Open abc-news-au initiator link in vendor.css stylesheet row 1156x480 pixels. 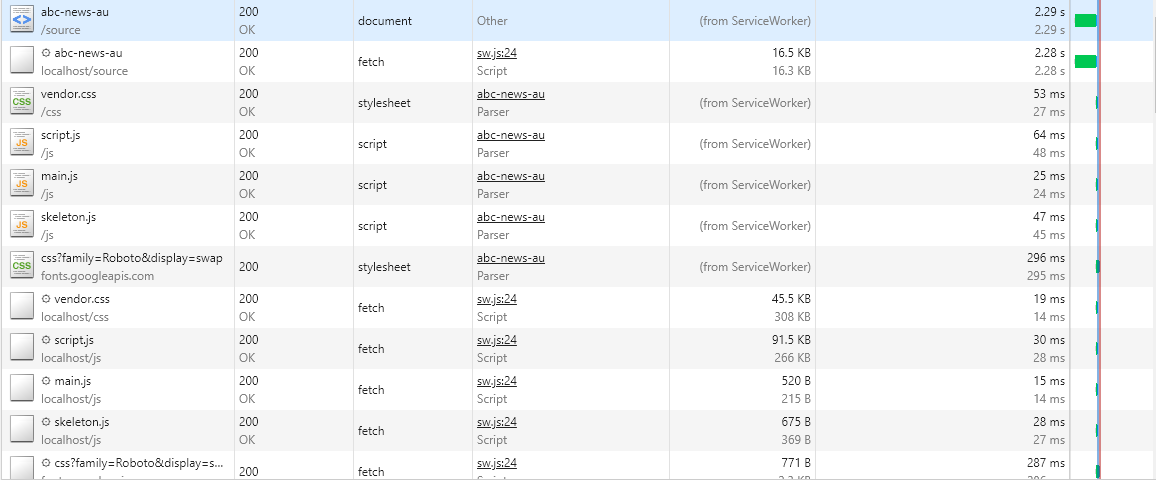(511, 94)
